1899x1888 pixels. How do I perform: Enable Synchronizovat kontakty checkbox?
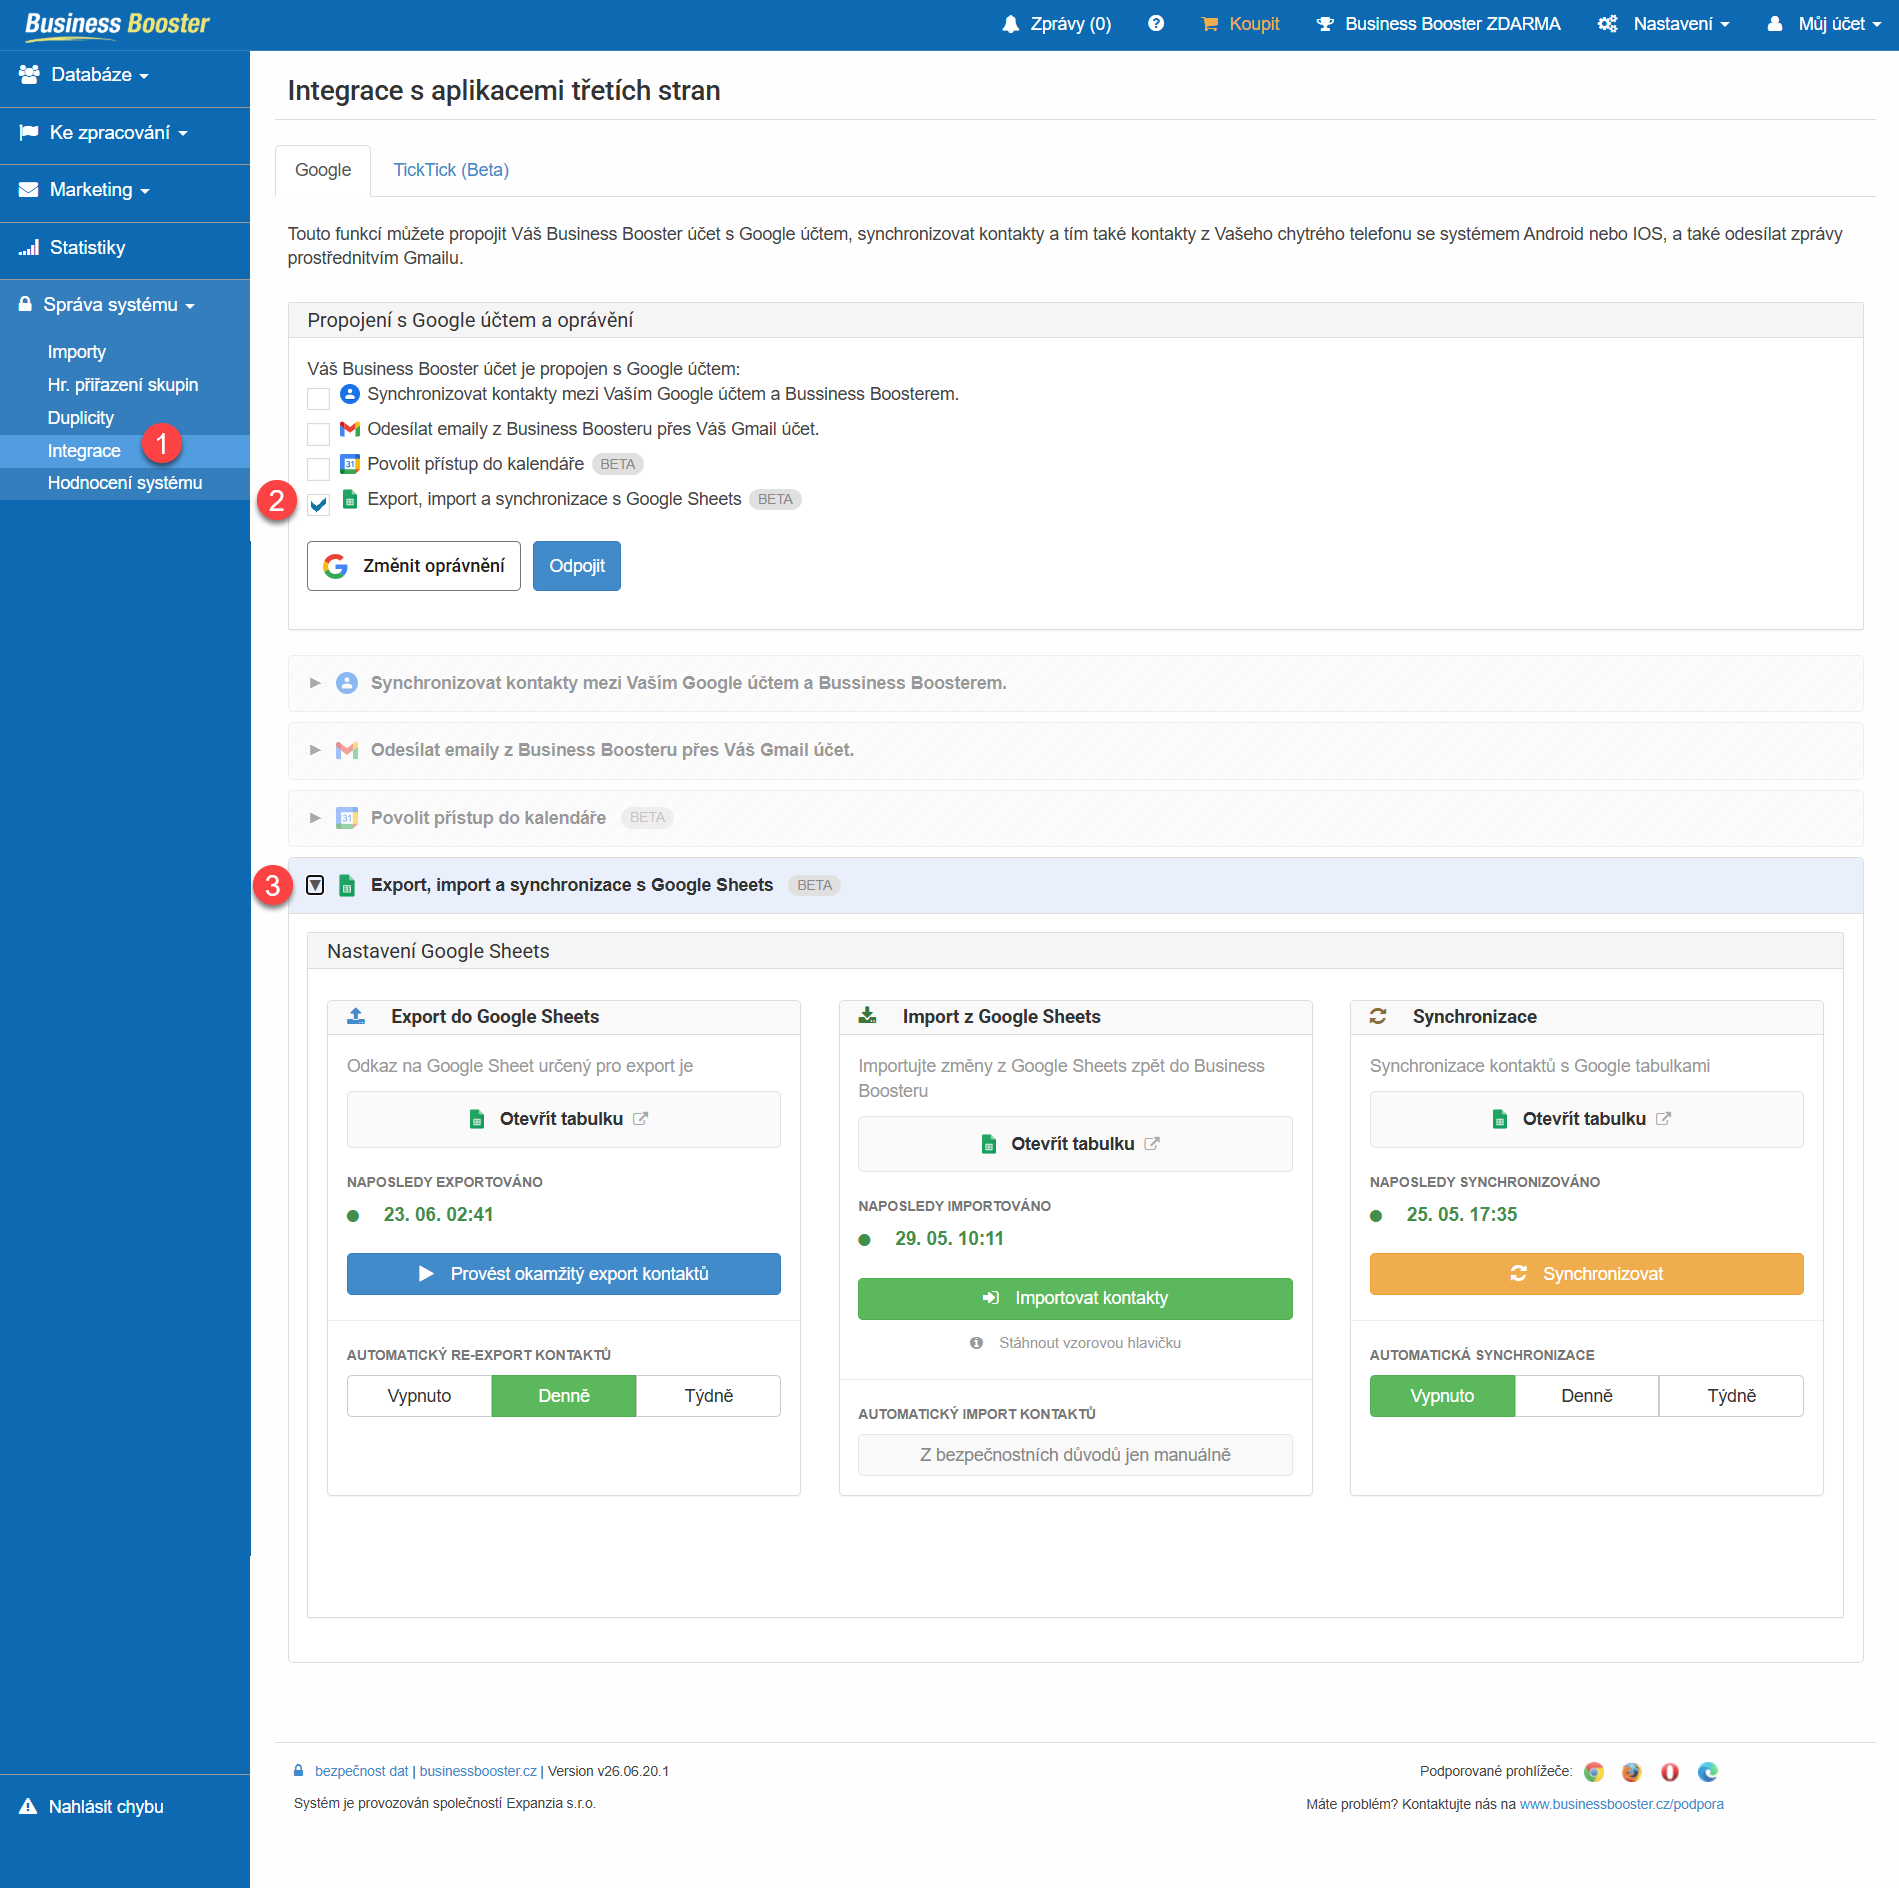pyautogui.click(x=318, y=398)
